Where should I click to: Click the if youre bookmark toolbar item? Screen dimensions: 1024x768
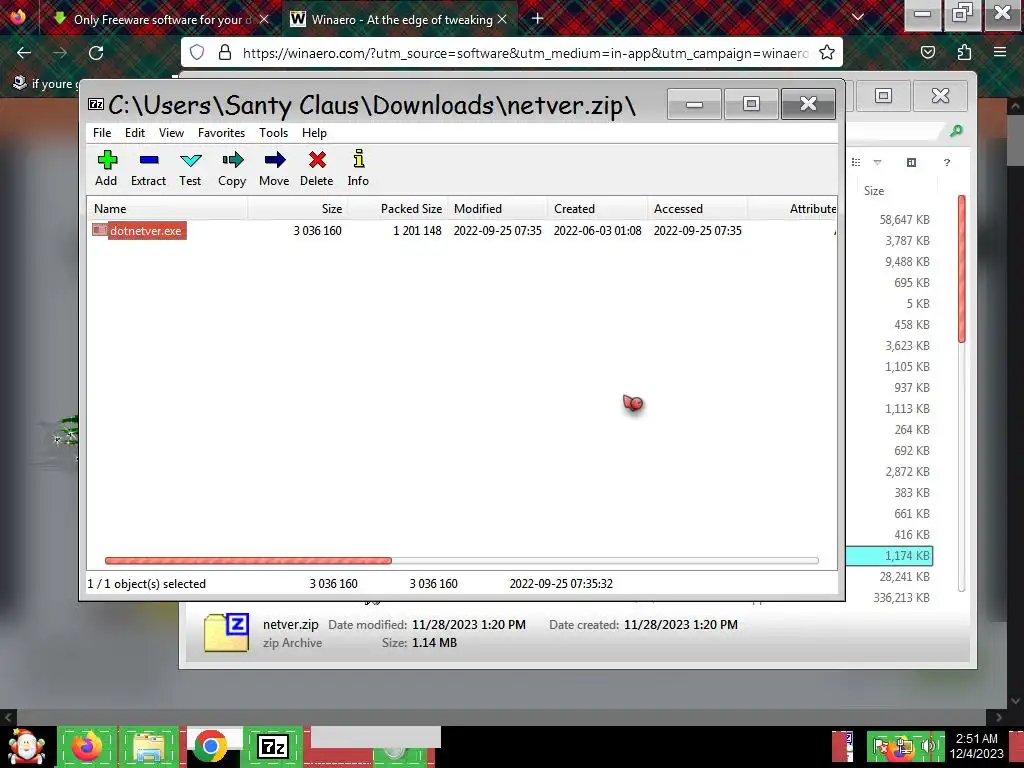44,84
